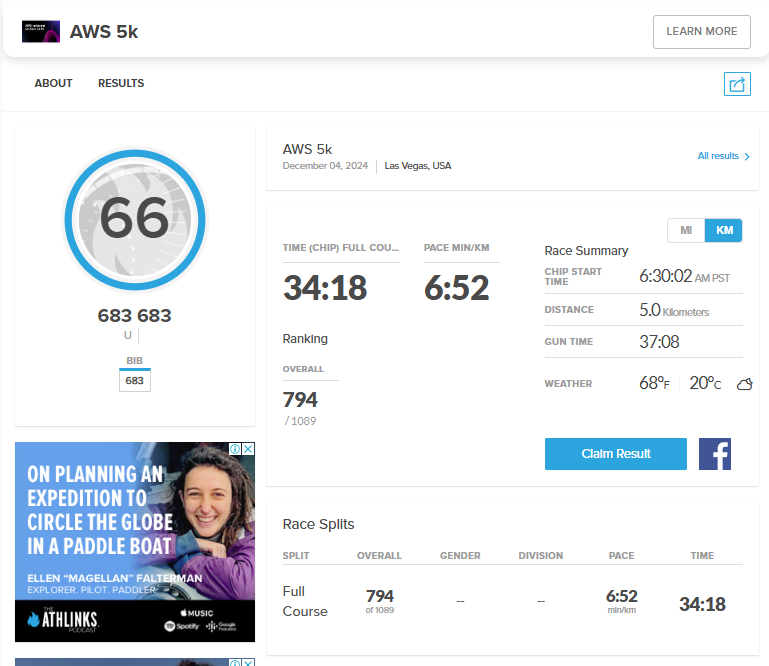Open the ABOUT tab
This screenshot has height=666, width=769.
click(53, 83)
